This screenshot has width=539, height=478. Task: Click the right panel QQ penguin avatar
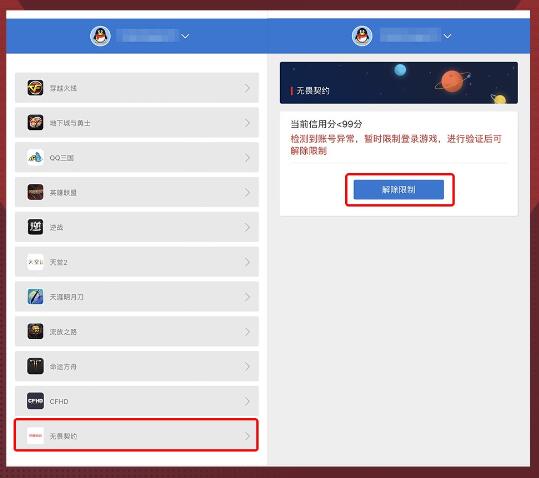coord(362,36)
